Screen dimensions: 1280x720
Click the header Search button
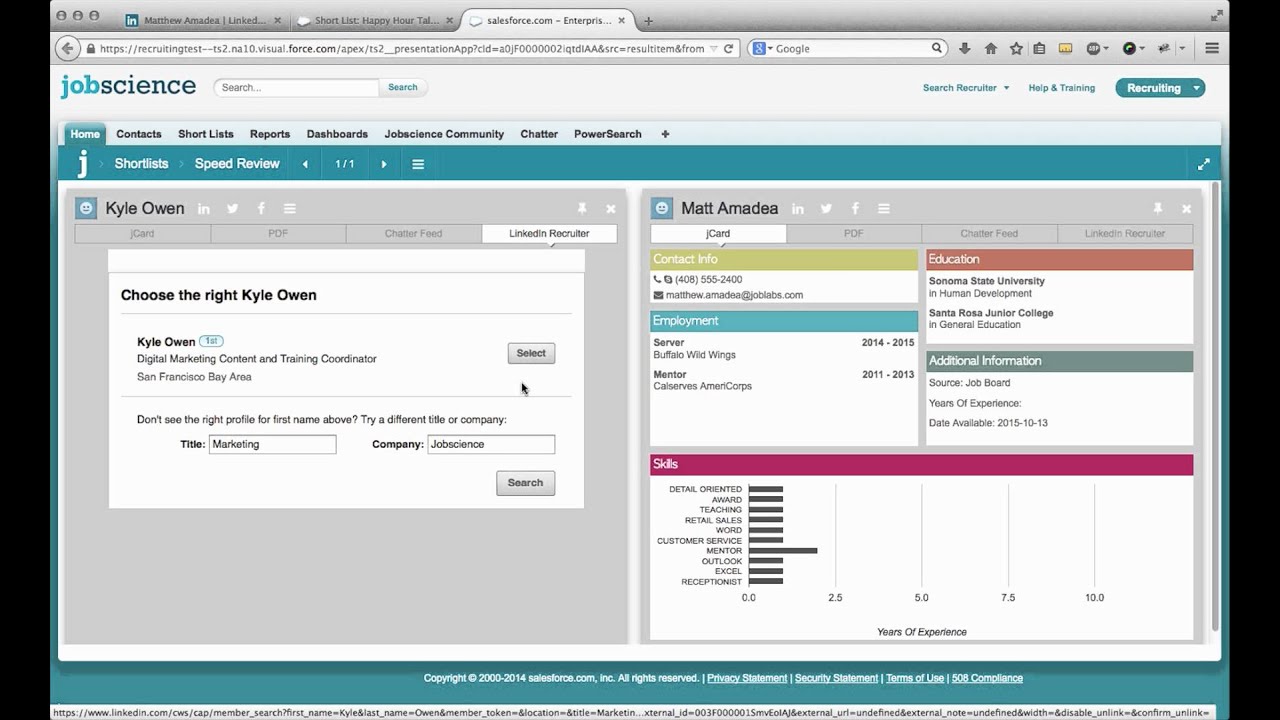pyautogui.click(x=403, y=87)
